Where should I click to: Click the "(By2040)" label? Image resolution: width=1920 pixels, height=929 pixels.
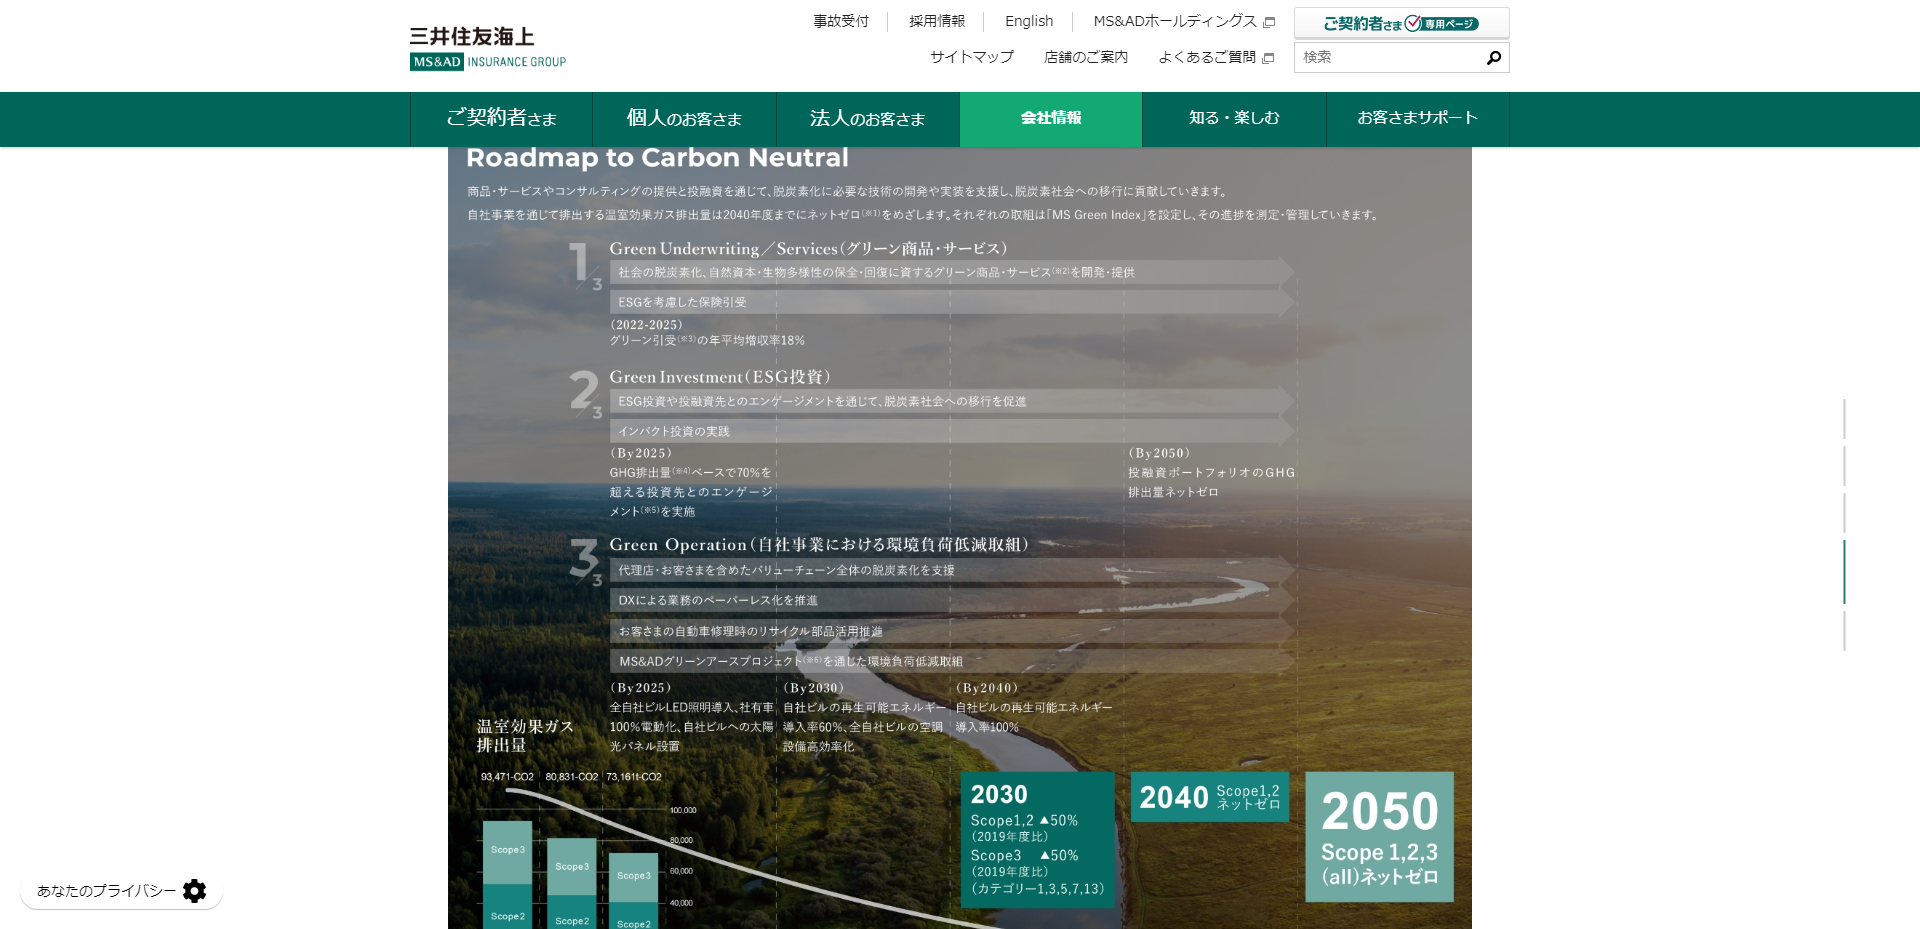987,688
